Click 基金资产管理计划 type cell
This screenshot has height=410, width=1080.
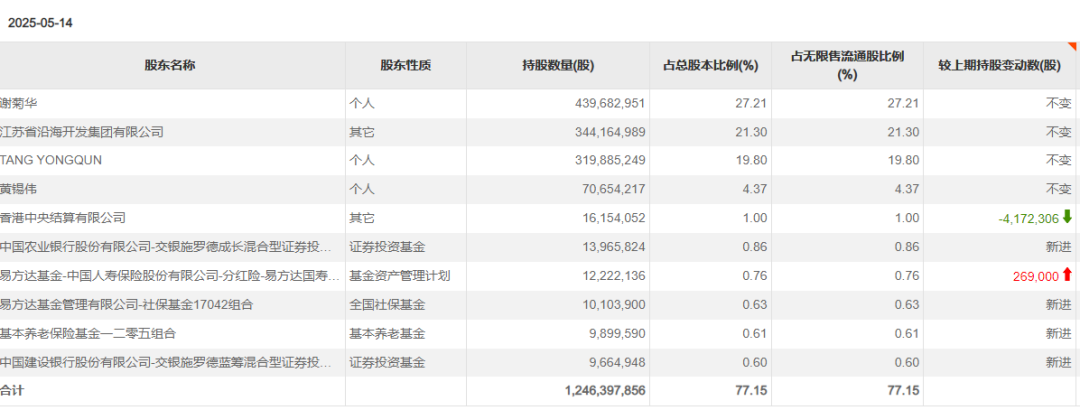click(x=399, y=276)
